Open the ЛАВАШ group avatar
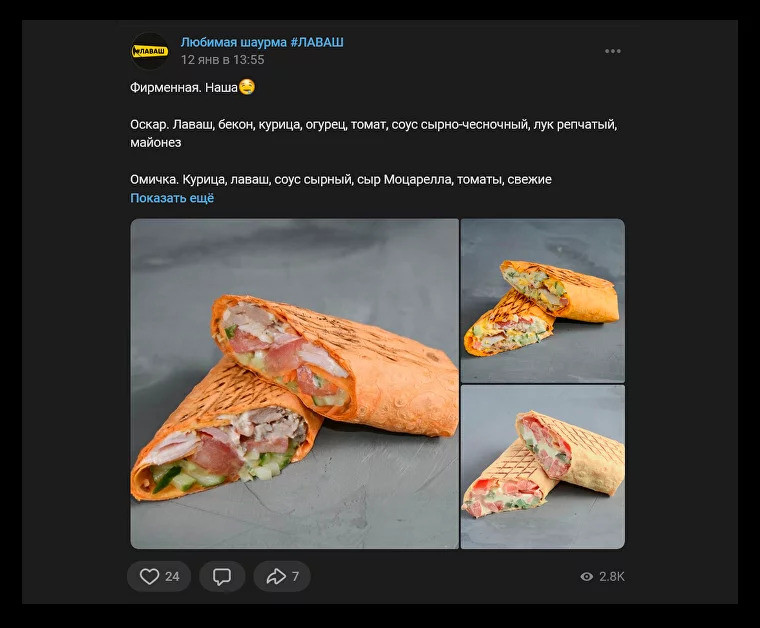This screenshot has width=760, height=628. point(150,51)
